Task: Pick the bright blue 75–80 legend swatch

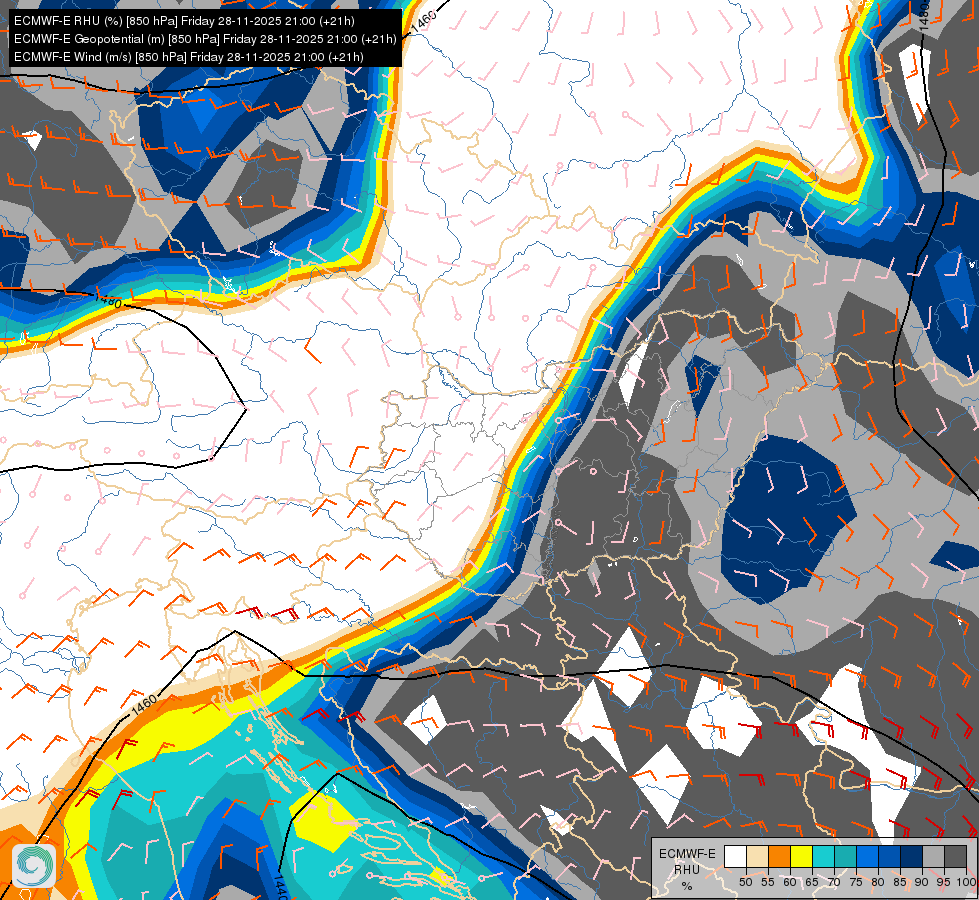Action: pyautogui.click(x=868, y=856)
